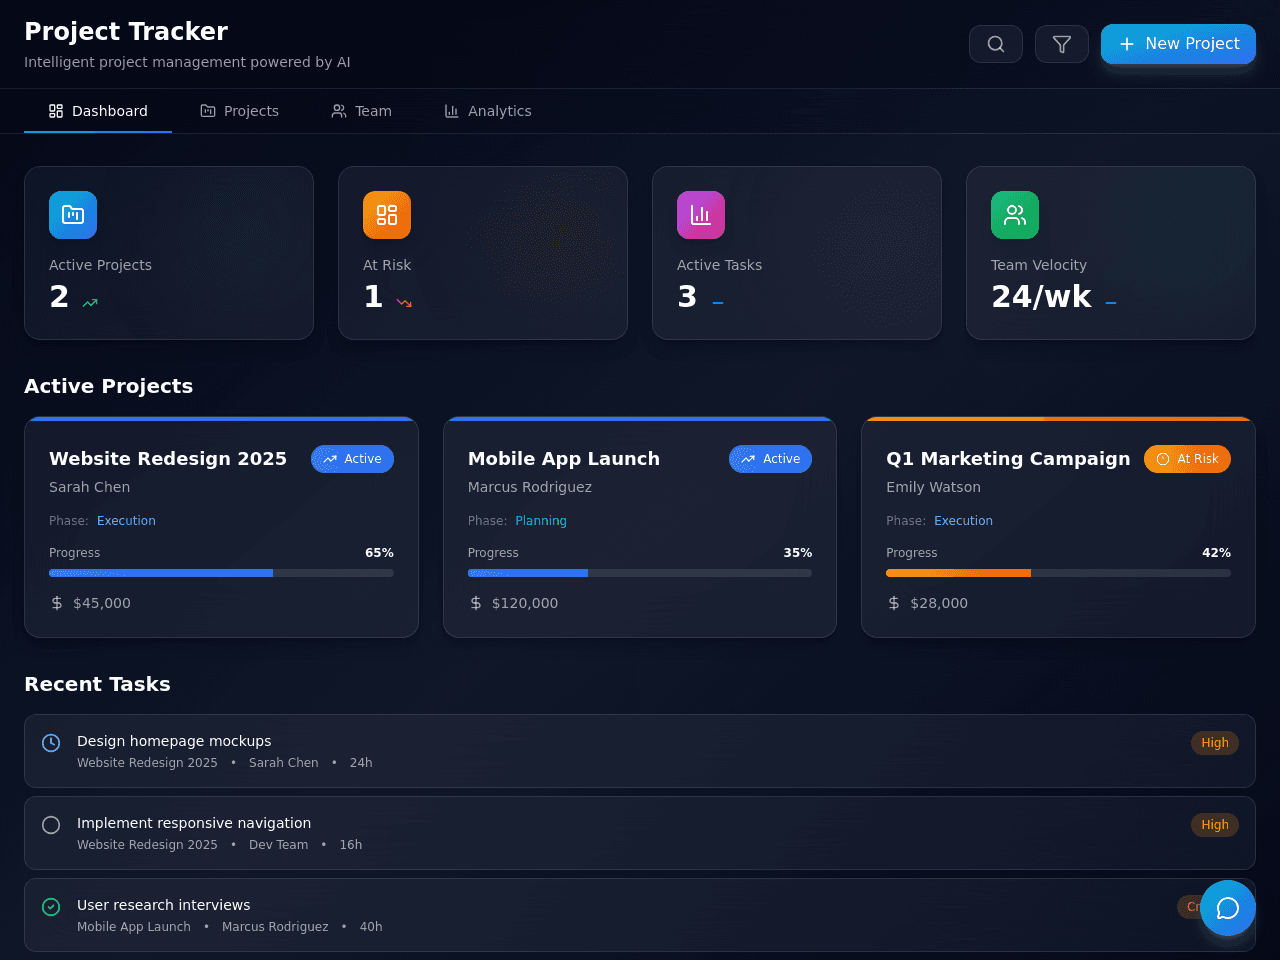
Task: Click owner name Sarah Chen on Website Redesign card
Action: pyautogui.click(x=89, y=487)
